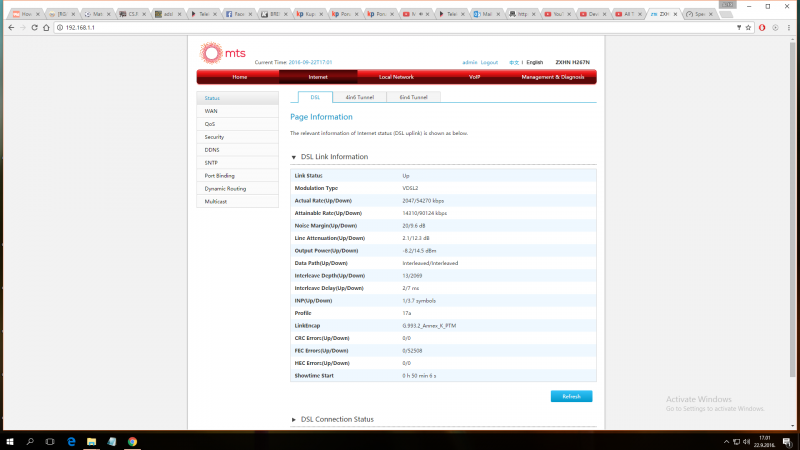
Task: Open Dynamic Routing in the sidebar
Action: (x=238, y=189)
